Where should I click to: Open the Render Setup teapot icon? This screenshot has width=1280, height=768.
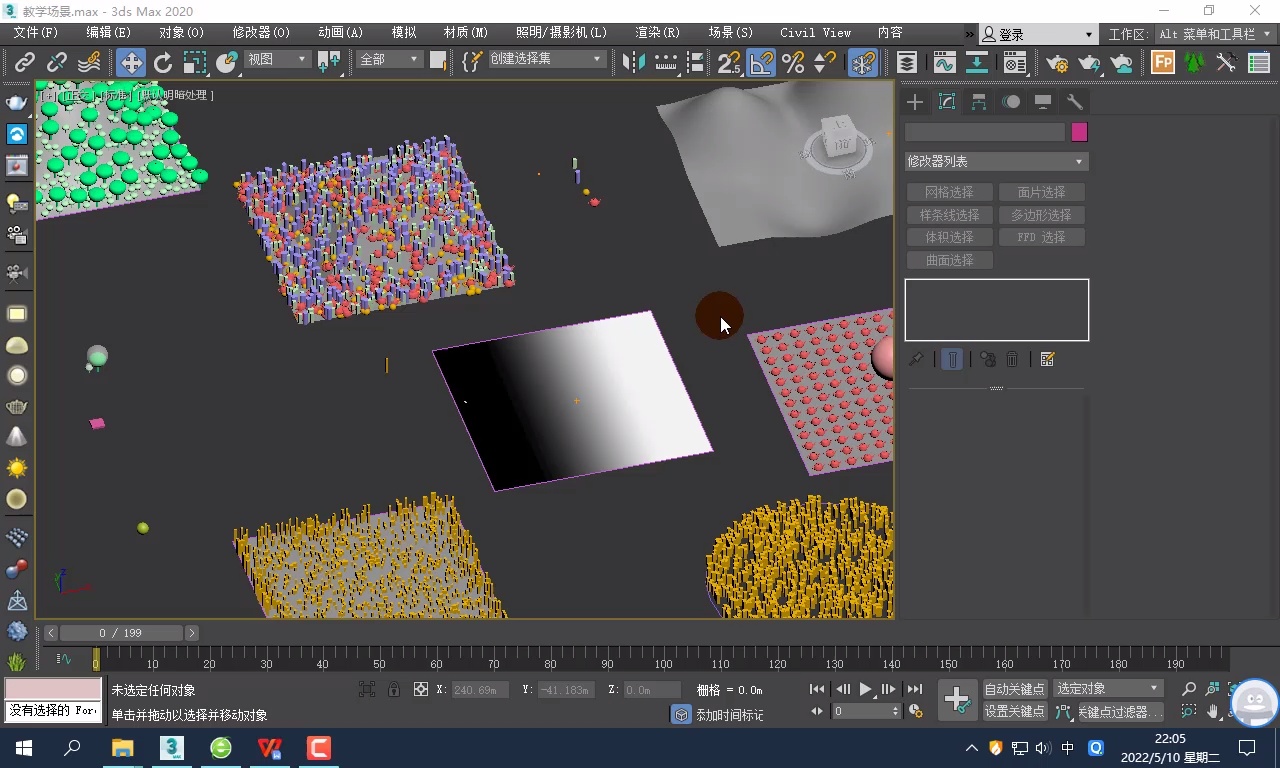[x=1057, y=63]
